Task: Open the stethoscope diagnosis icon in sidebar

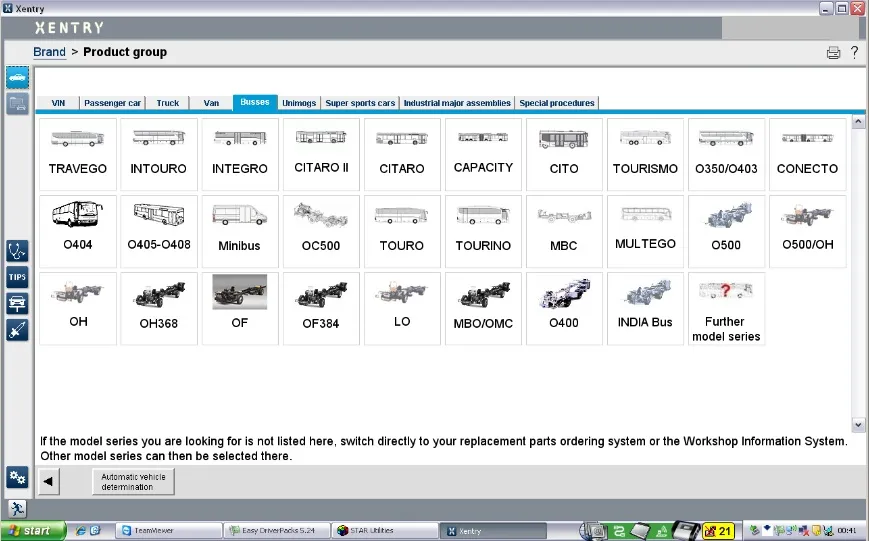Action: point(17,251)
